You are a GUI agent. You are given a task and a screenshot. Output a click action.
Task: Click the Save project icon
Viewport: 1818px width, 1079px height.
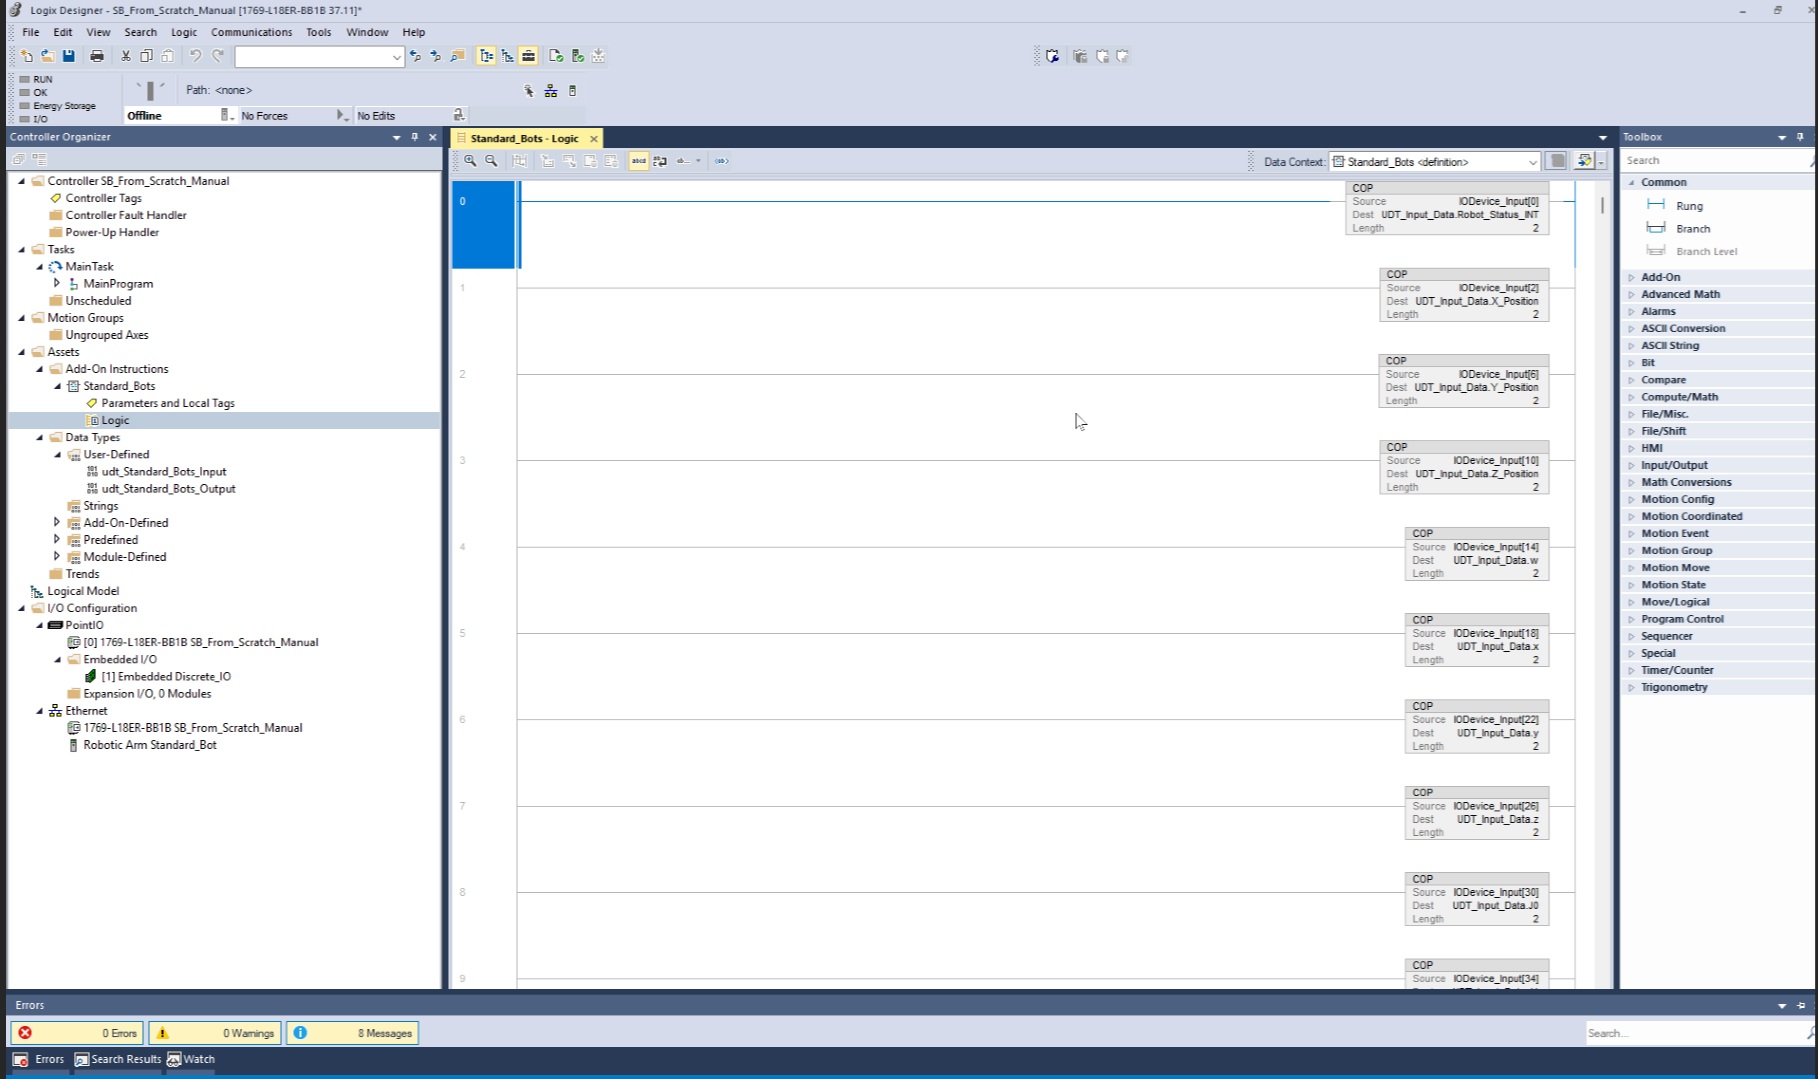click(x=68, y=56)
